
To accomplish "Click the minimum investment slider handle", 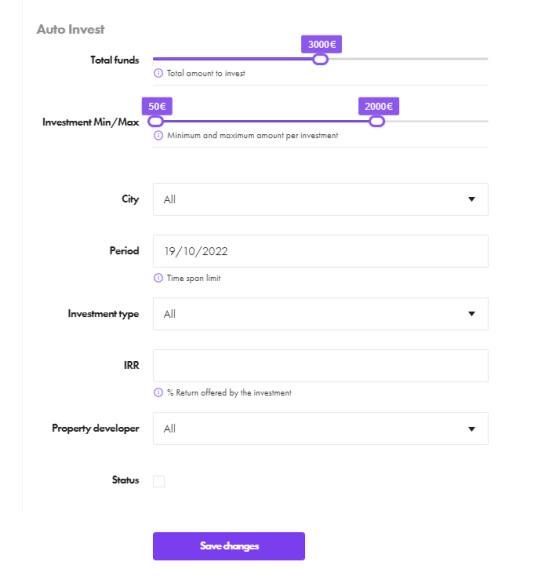I will point(155,121).
